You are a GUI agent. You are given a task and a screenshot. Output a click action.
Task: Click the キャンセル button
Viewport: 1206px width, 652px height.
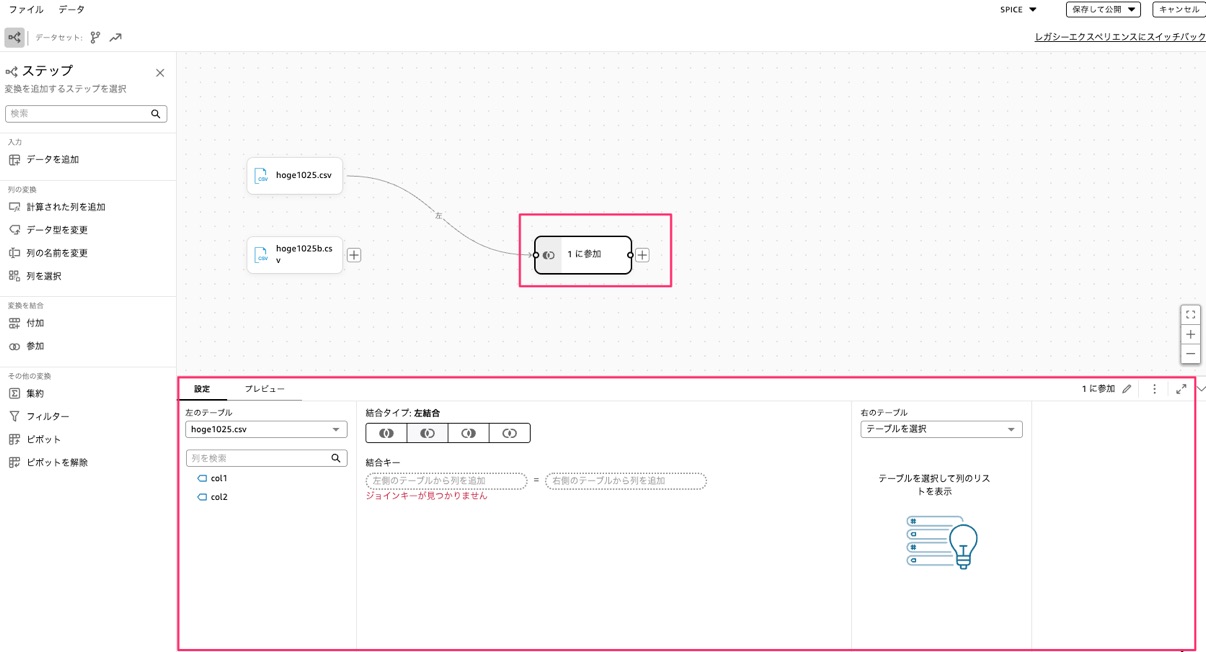tap(1178, 10)
